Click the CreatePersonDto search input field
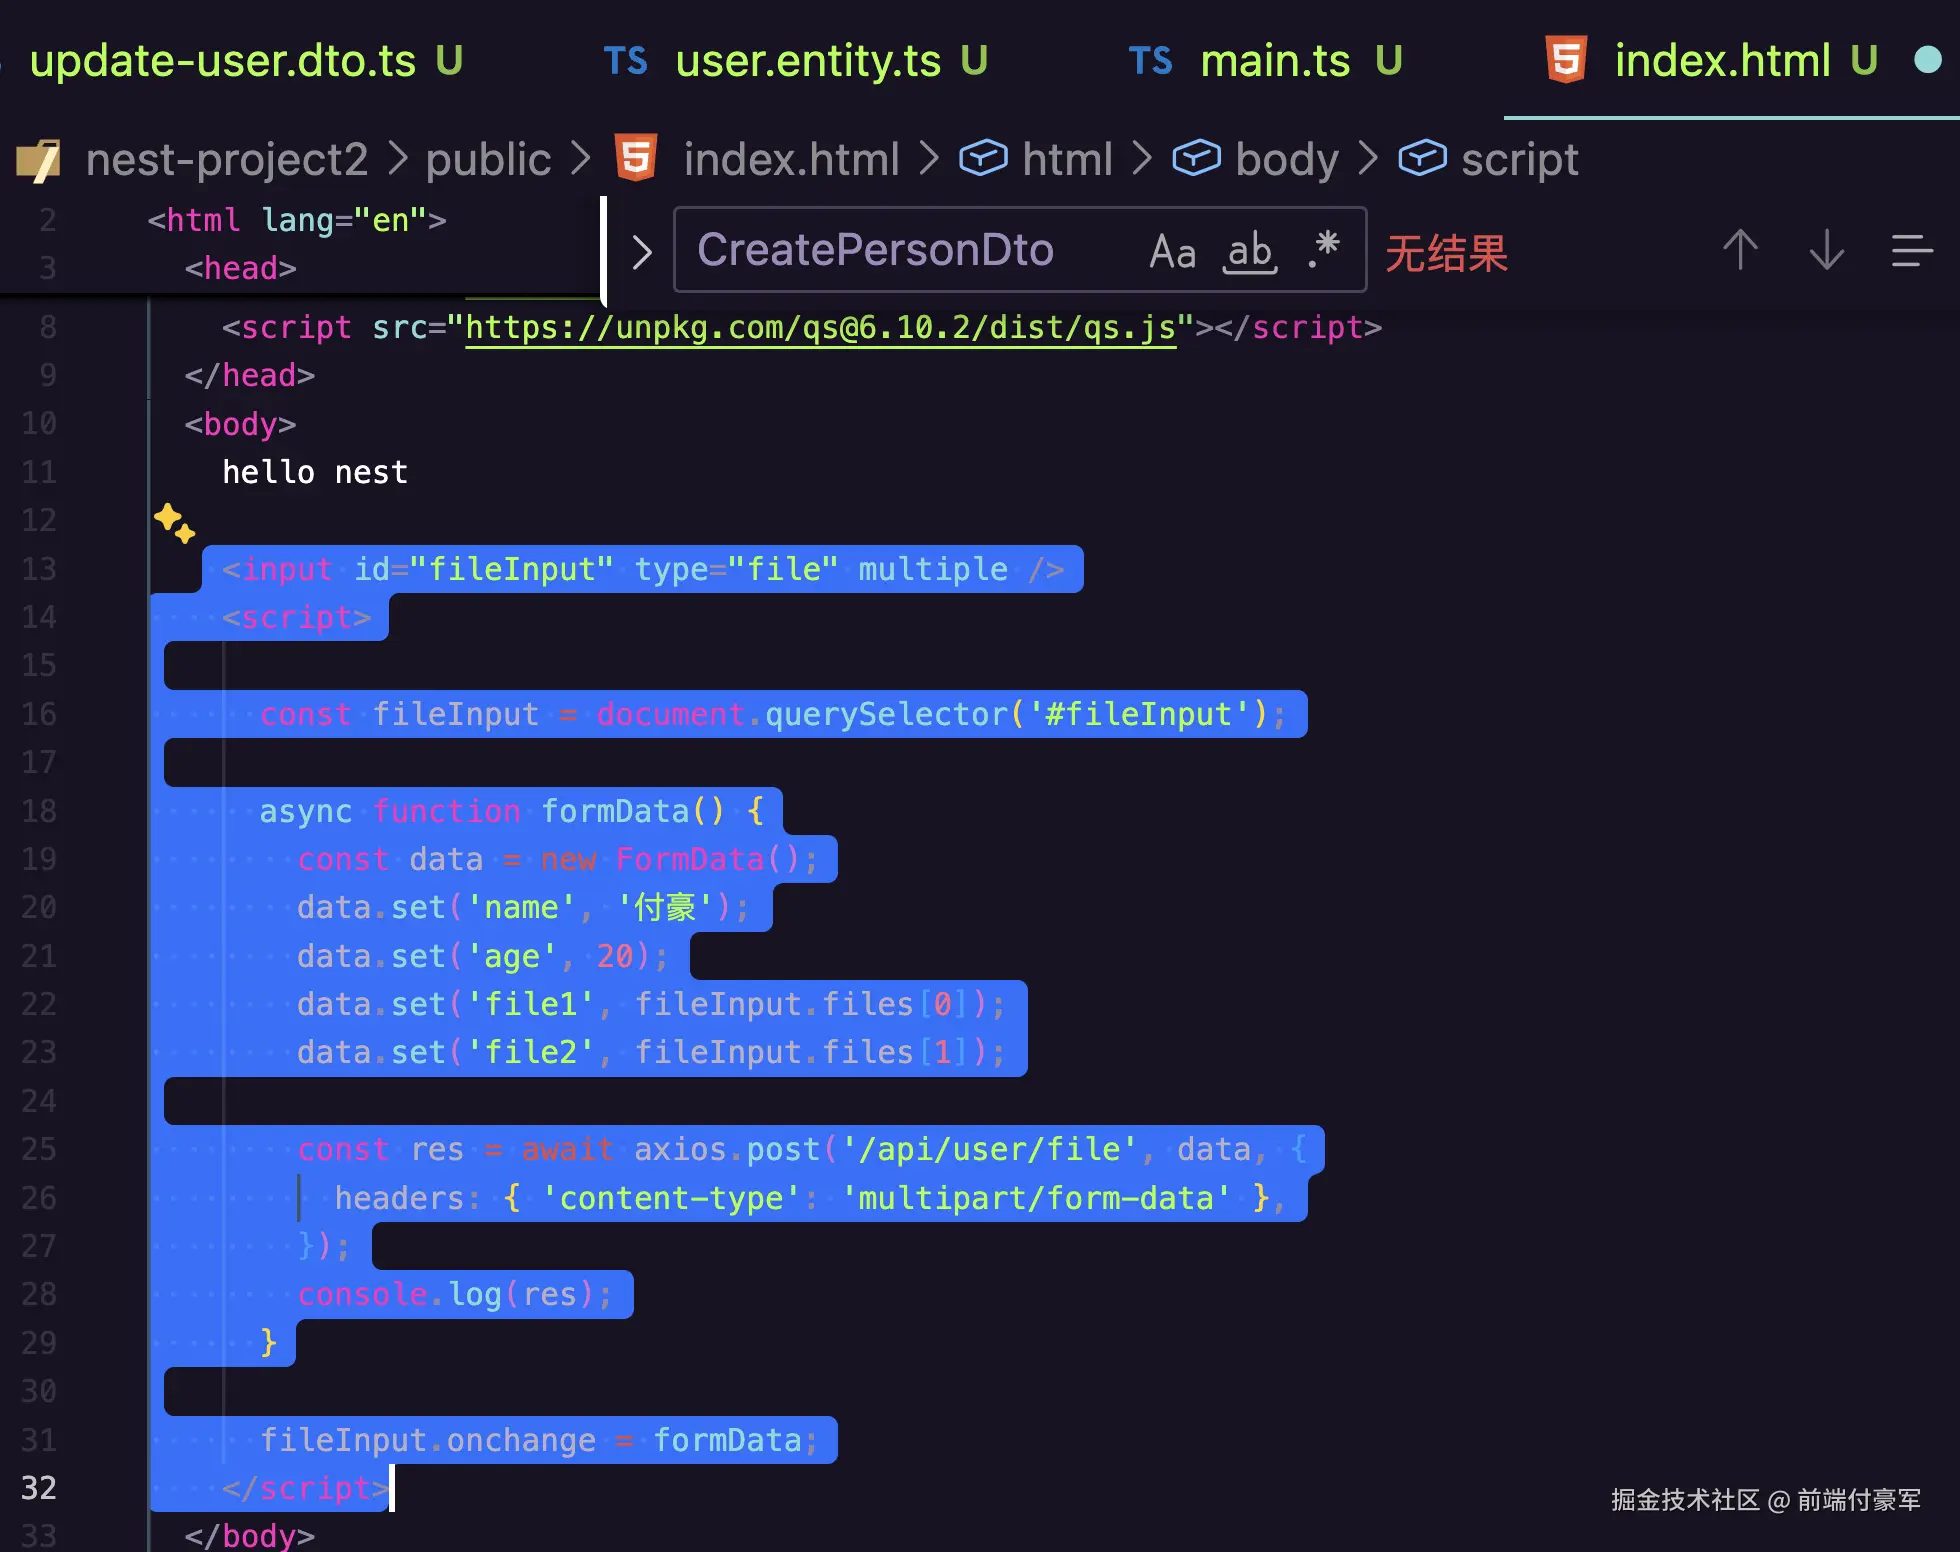 coord(875,250)
